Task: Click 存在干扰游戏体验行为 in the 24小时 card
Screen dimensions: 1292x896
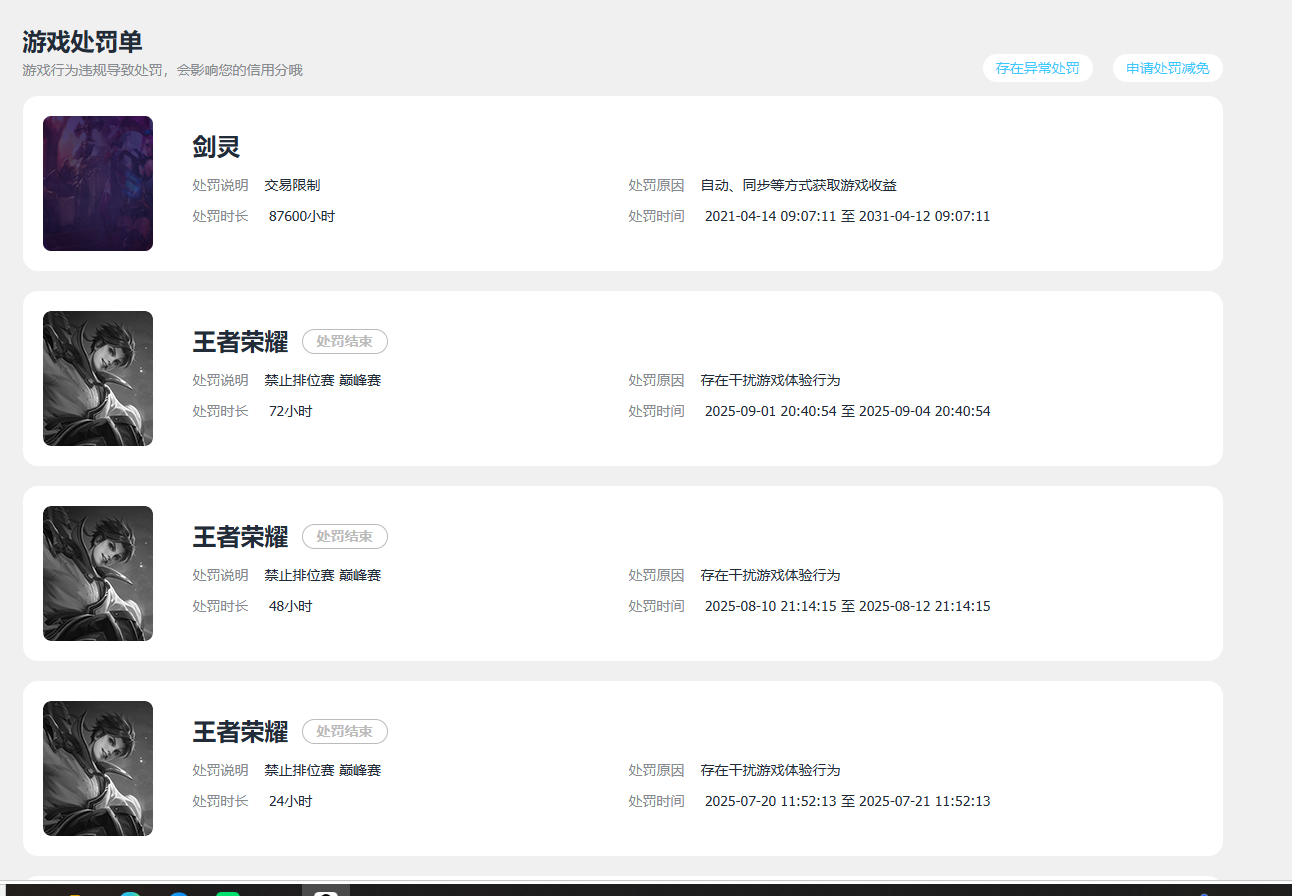Action: pyautogui.click(x=770, y=770)
